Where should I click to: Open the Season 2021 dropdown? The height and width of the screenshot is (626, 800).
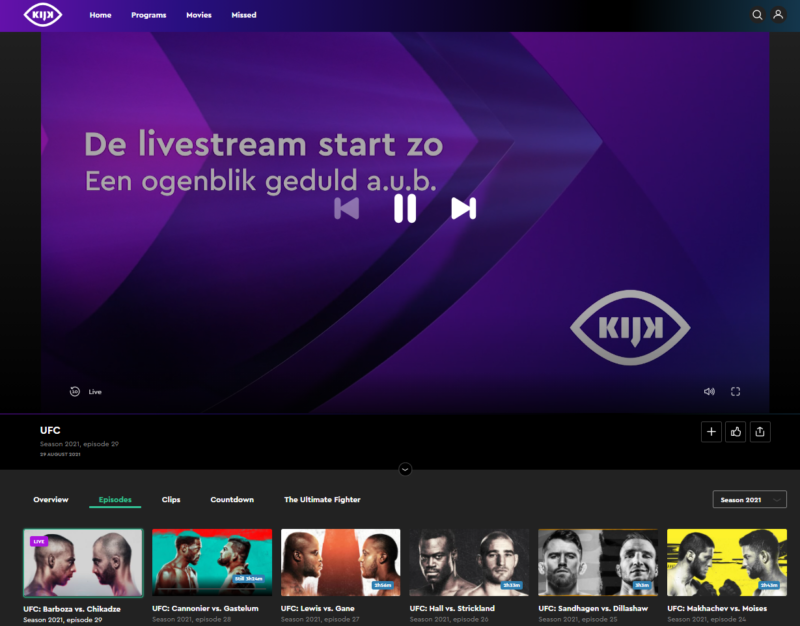pyautogui.click(x=748, y=499)
